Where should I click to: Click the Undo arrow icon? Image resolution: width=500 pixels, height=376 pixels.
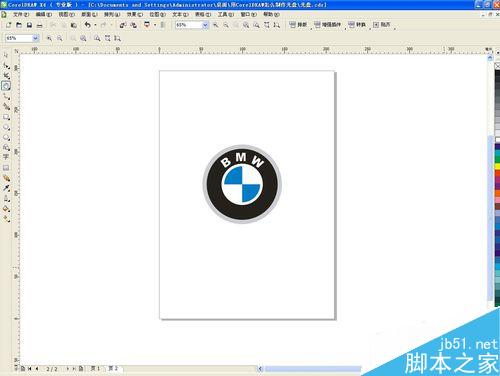pyautogui.click(x=87, y=25)
